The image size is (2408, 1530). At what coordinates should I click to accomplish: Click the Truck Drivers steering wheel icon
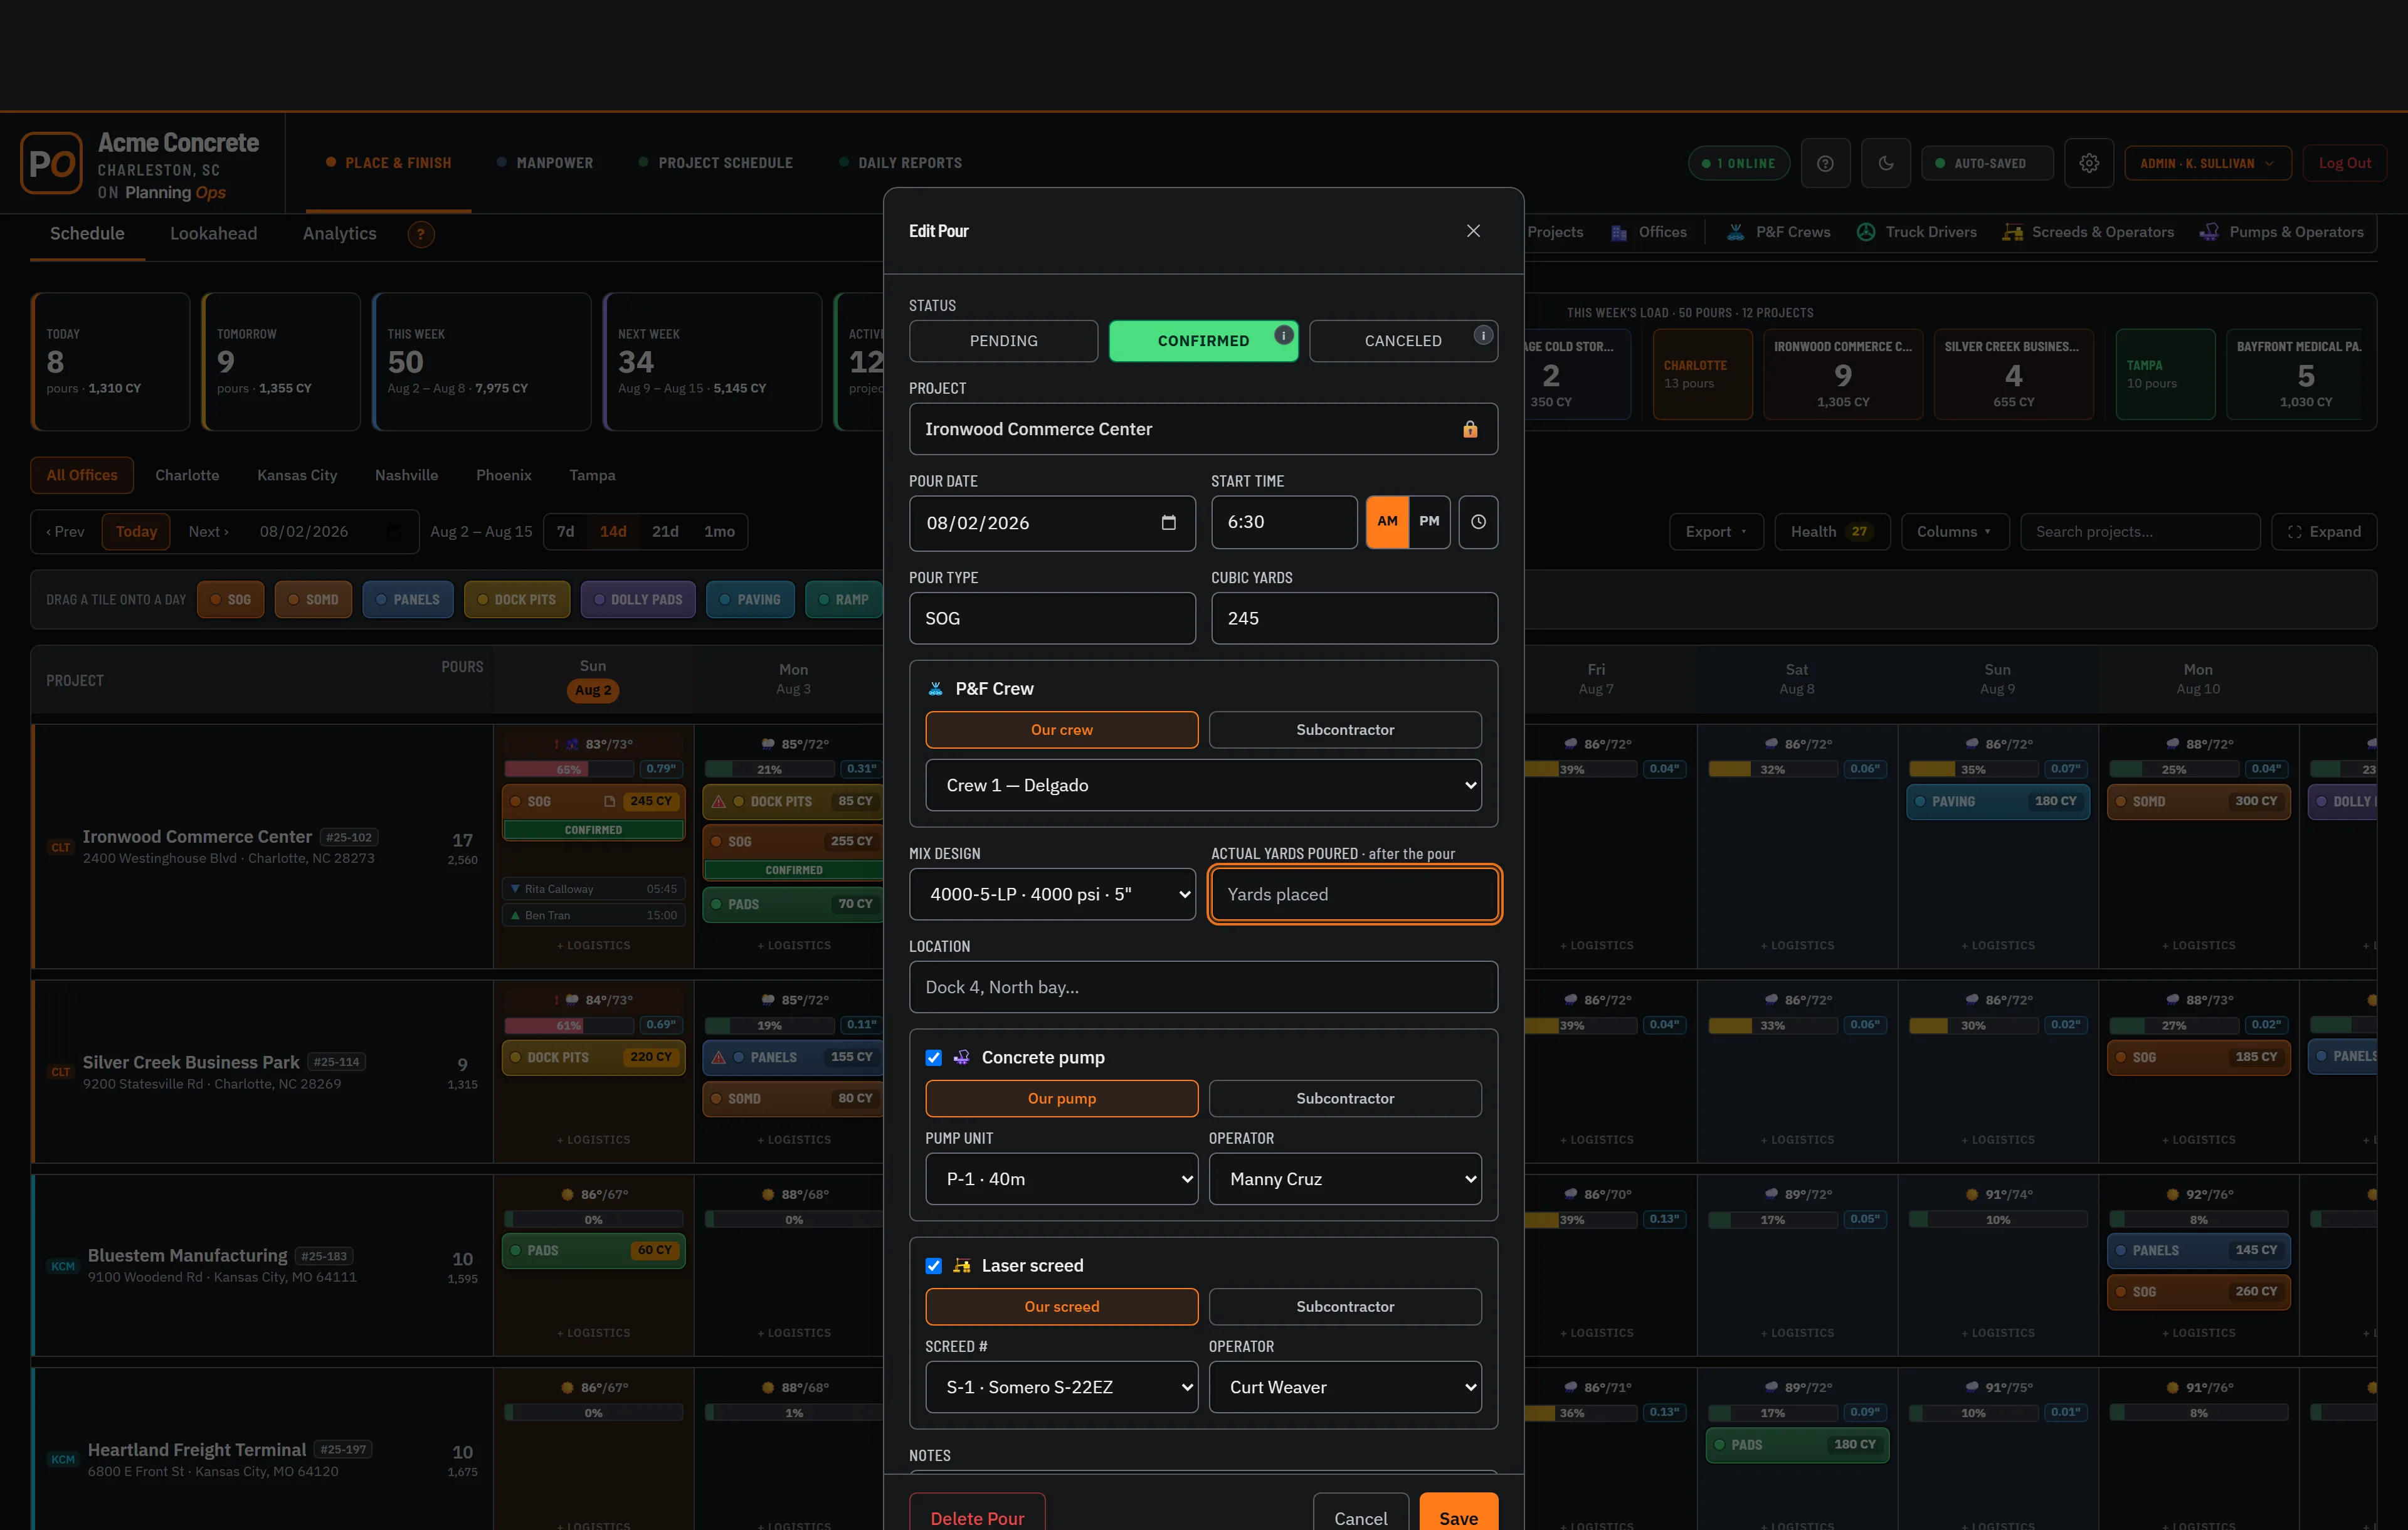point(1865,232)
